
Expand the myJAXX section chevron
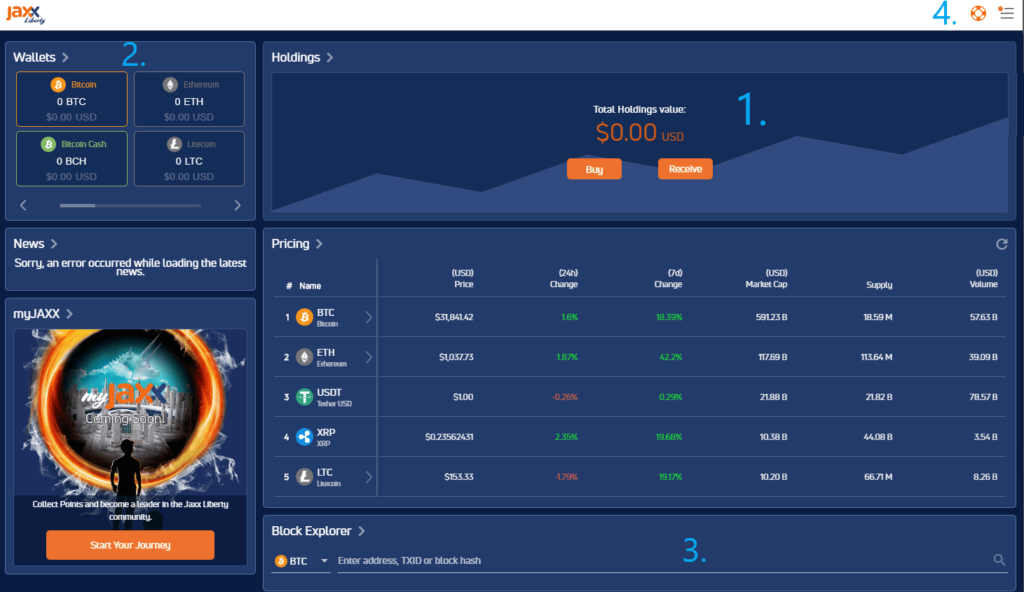tap(69, 314)
